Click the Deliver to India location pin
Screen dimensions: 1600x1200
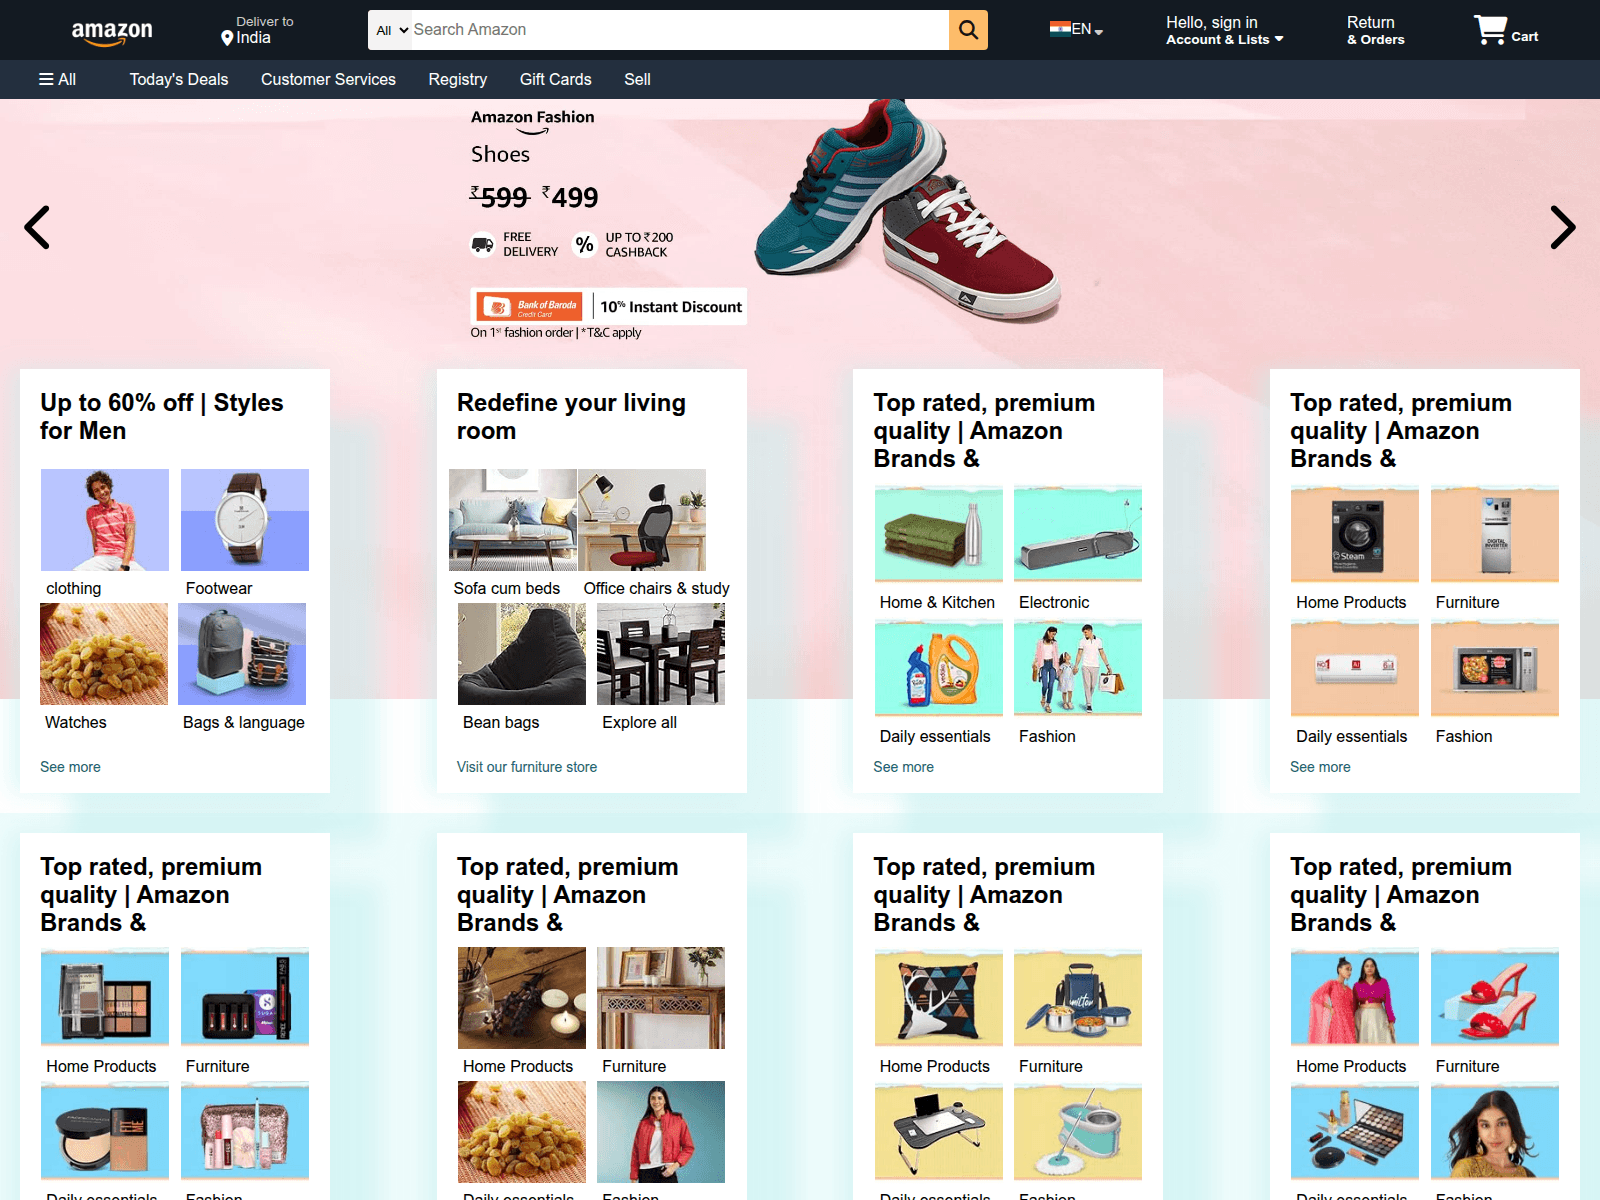[227, 38]
